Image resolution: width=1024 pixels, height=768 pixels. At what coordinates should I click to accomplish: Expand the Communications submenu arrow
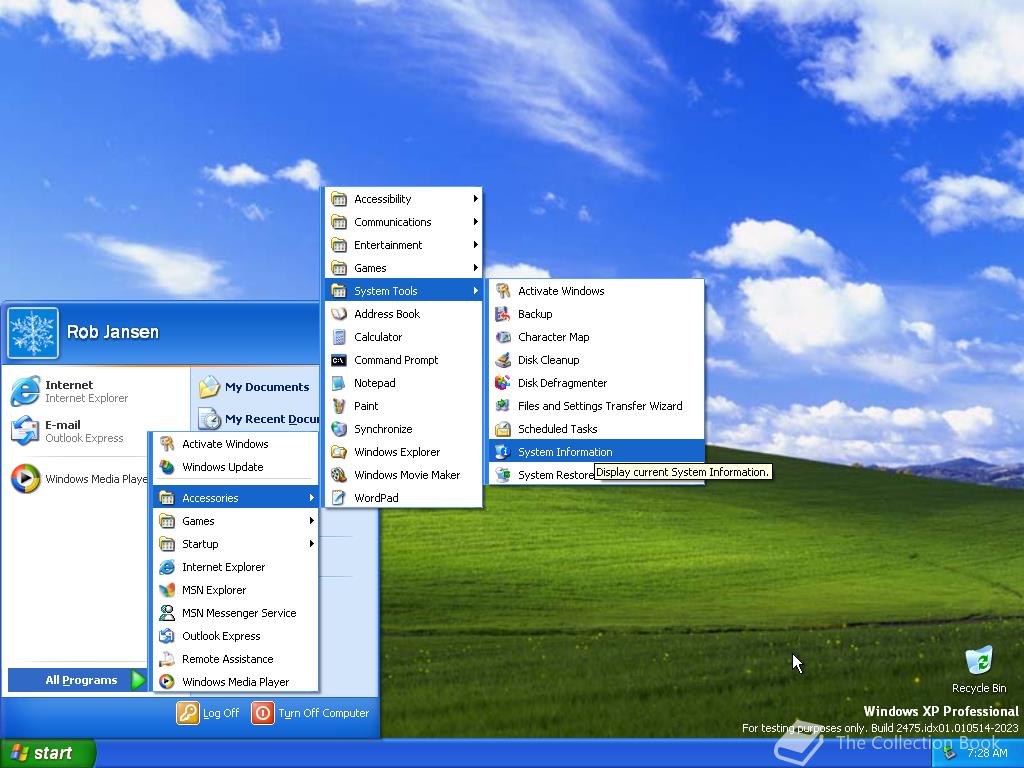tap(475, 222)
